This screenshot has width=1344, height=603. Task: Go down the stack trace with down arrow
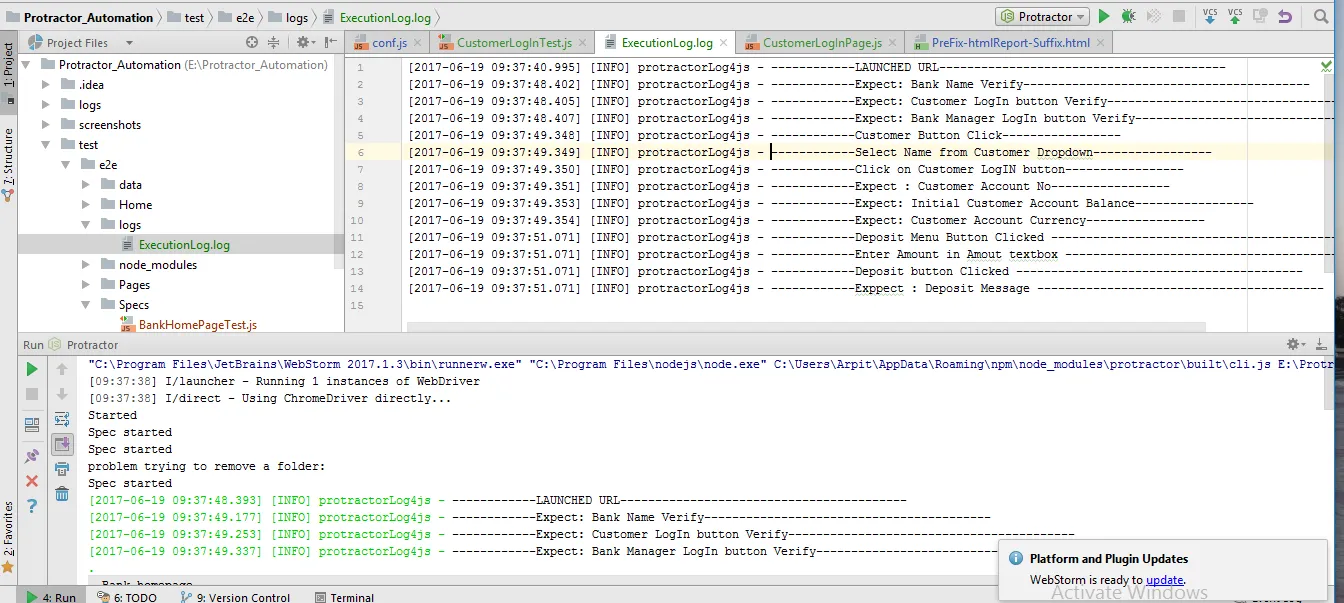pos(62,395)
